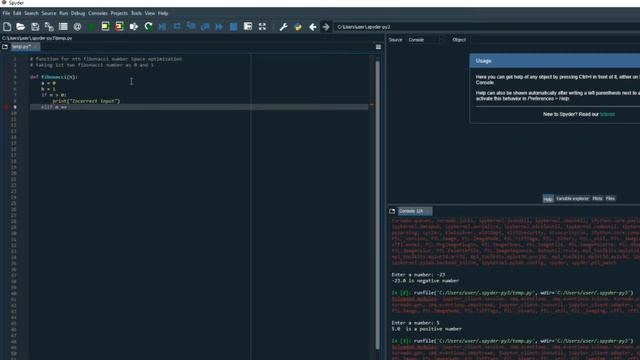Save the current file with floppy icon
The width and height of the screenshot is (640, 360).
point(35,27)
